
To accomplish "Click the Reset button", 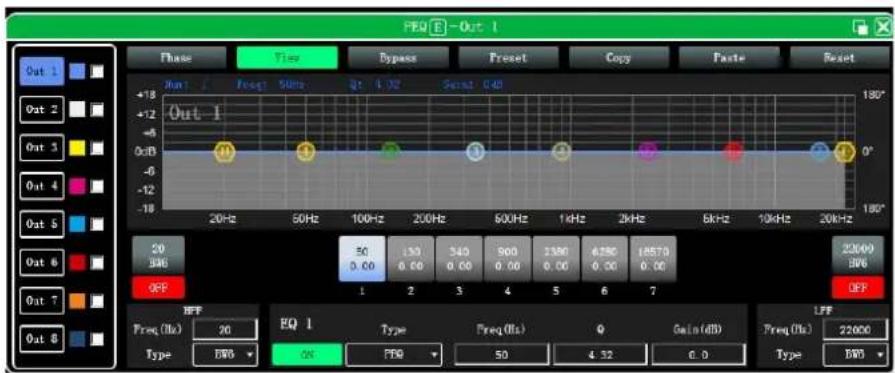I will tap(840, 58).
